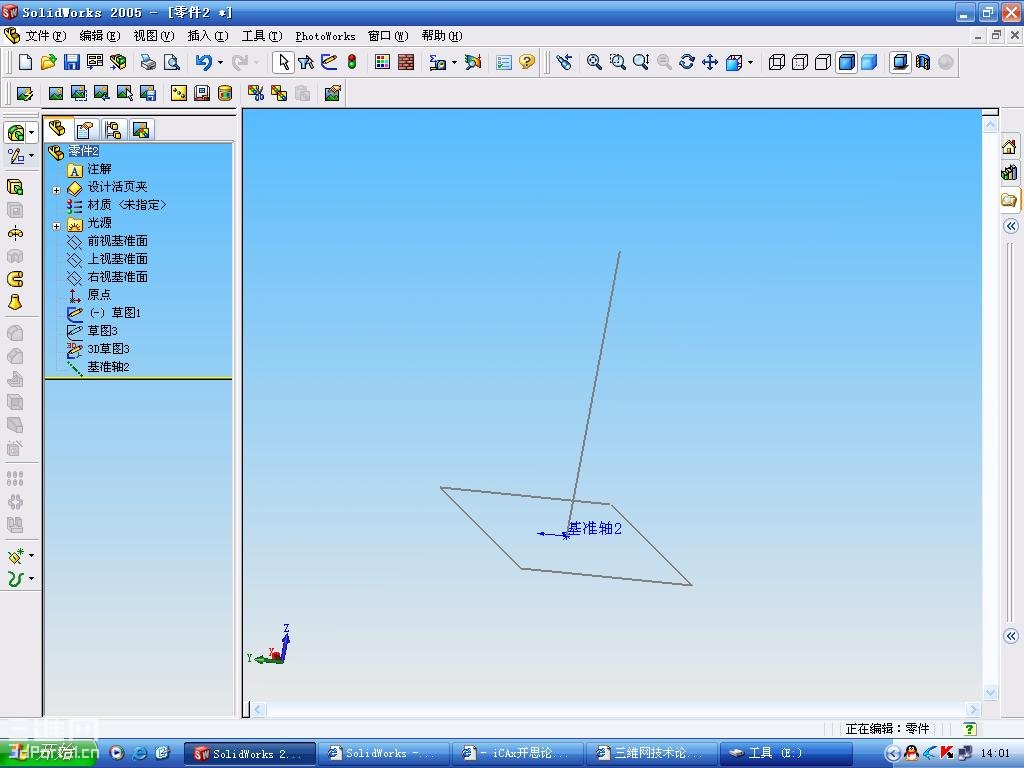The width and height of the screenshot is (1024, 768).
Task: Select 3D草图3 item
Action: click(108, 349)
